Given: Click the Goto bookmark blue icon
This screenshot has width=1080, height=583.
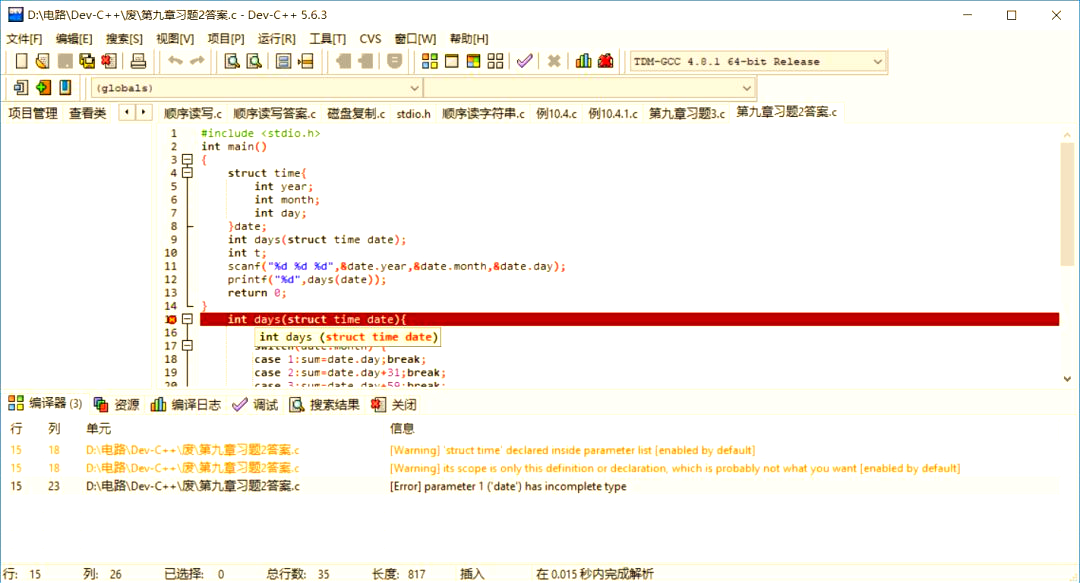Looking at the screenshot, I should tap(65, 88).
